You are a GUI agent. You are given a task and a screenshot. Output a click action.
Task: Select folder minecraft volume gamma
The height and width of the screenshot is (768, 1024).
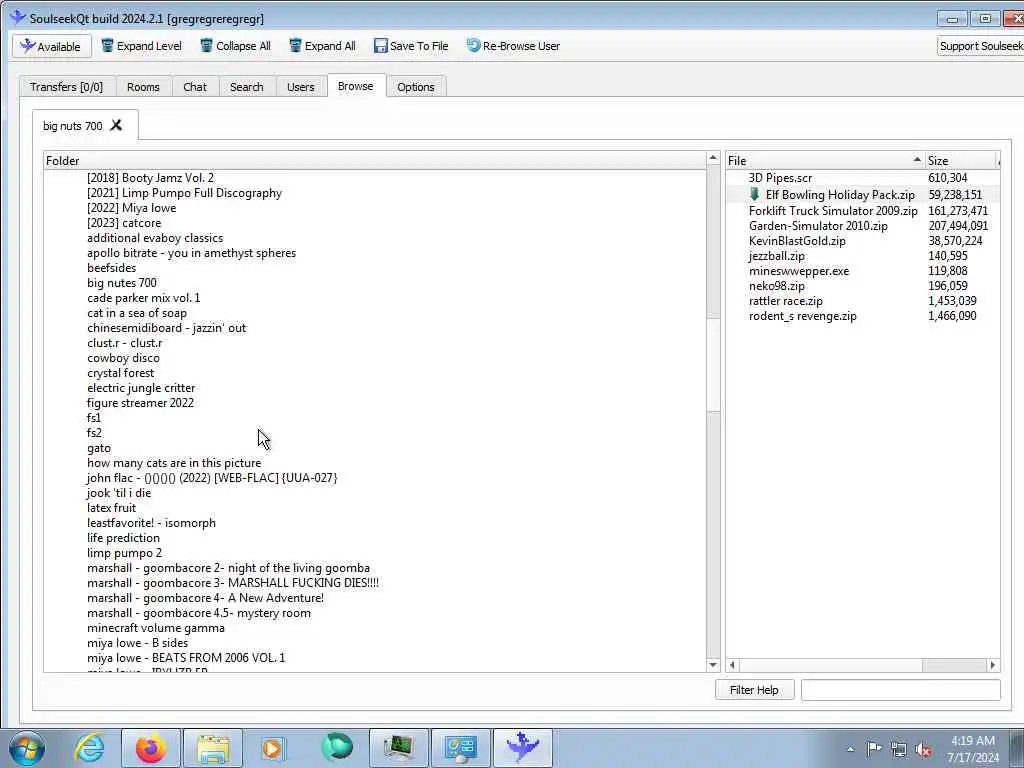click(155, 628)
